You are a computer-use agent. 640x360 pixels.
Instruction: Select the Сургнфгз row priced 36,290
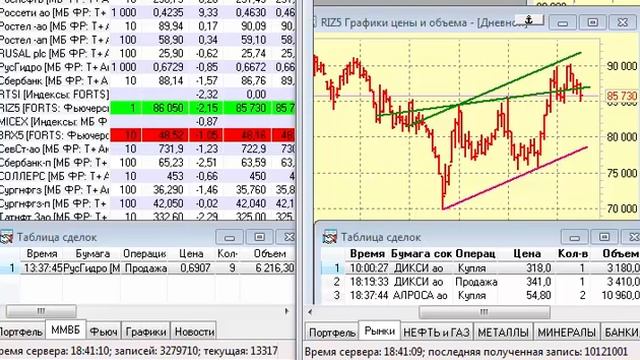point(147,190)
